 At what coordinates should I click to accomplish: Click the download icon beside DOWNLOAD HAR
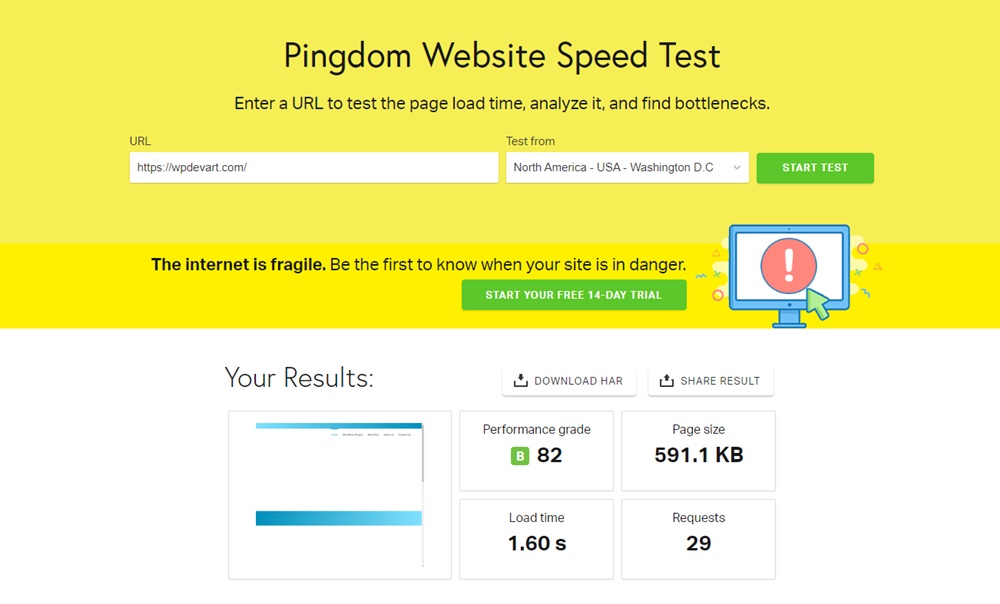[x=520, y=381]
